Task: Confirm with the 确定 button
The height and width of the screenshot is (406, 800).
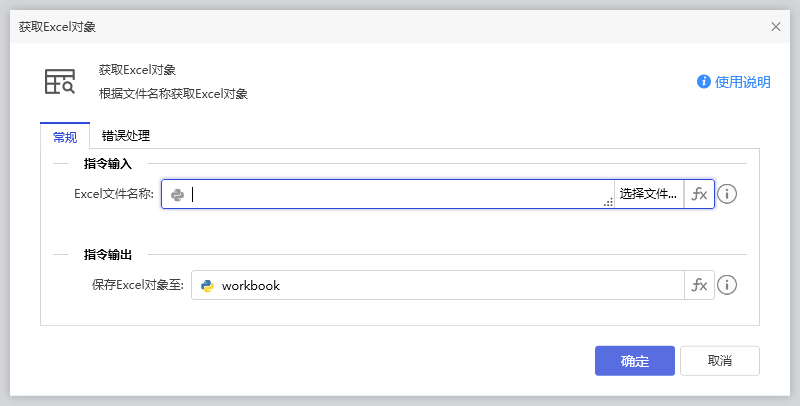Action: point(634,361)
